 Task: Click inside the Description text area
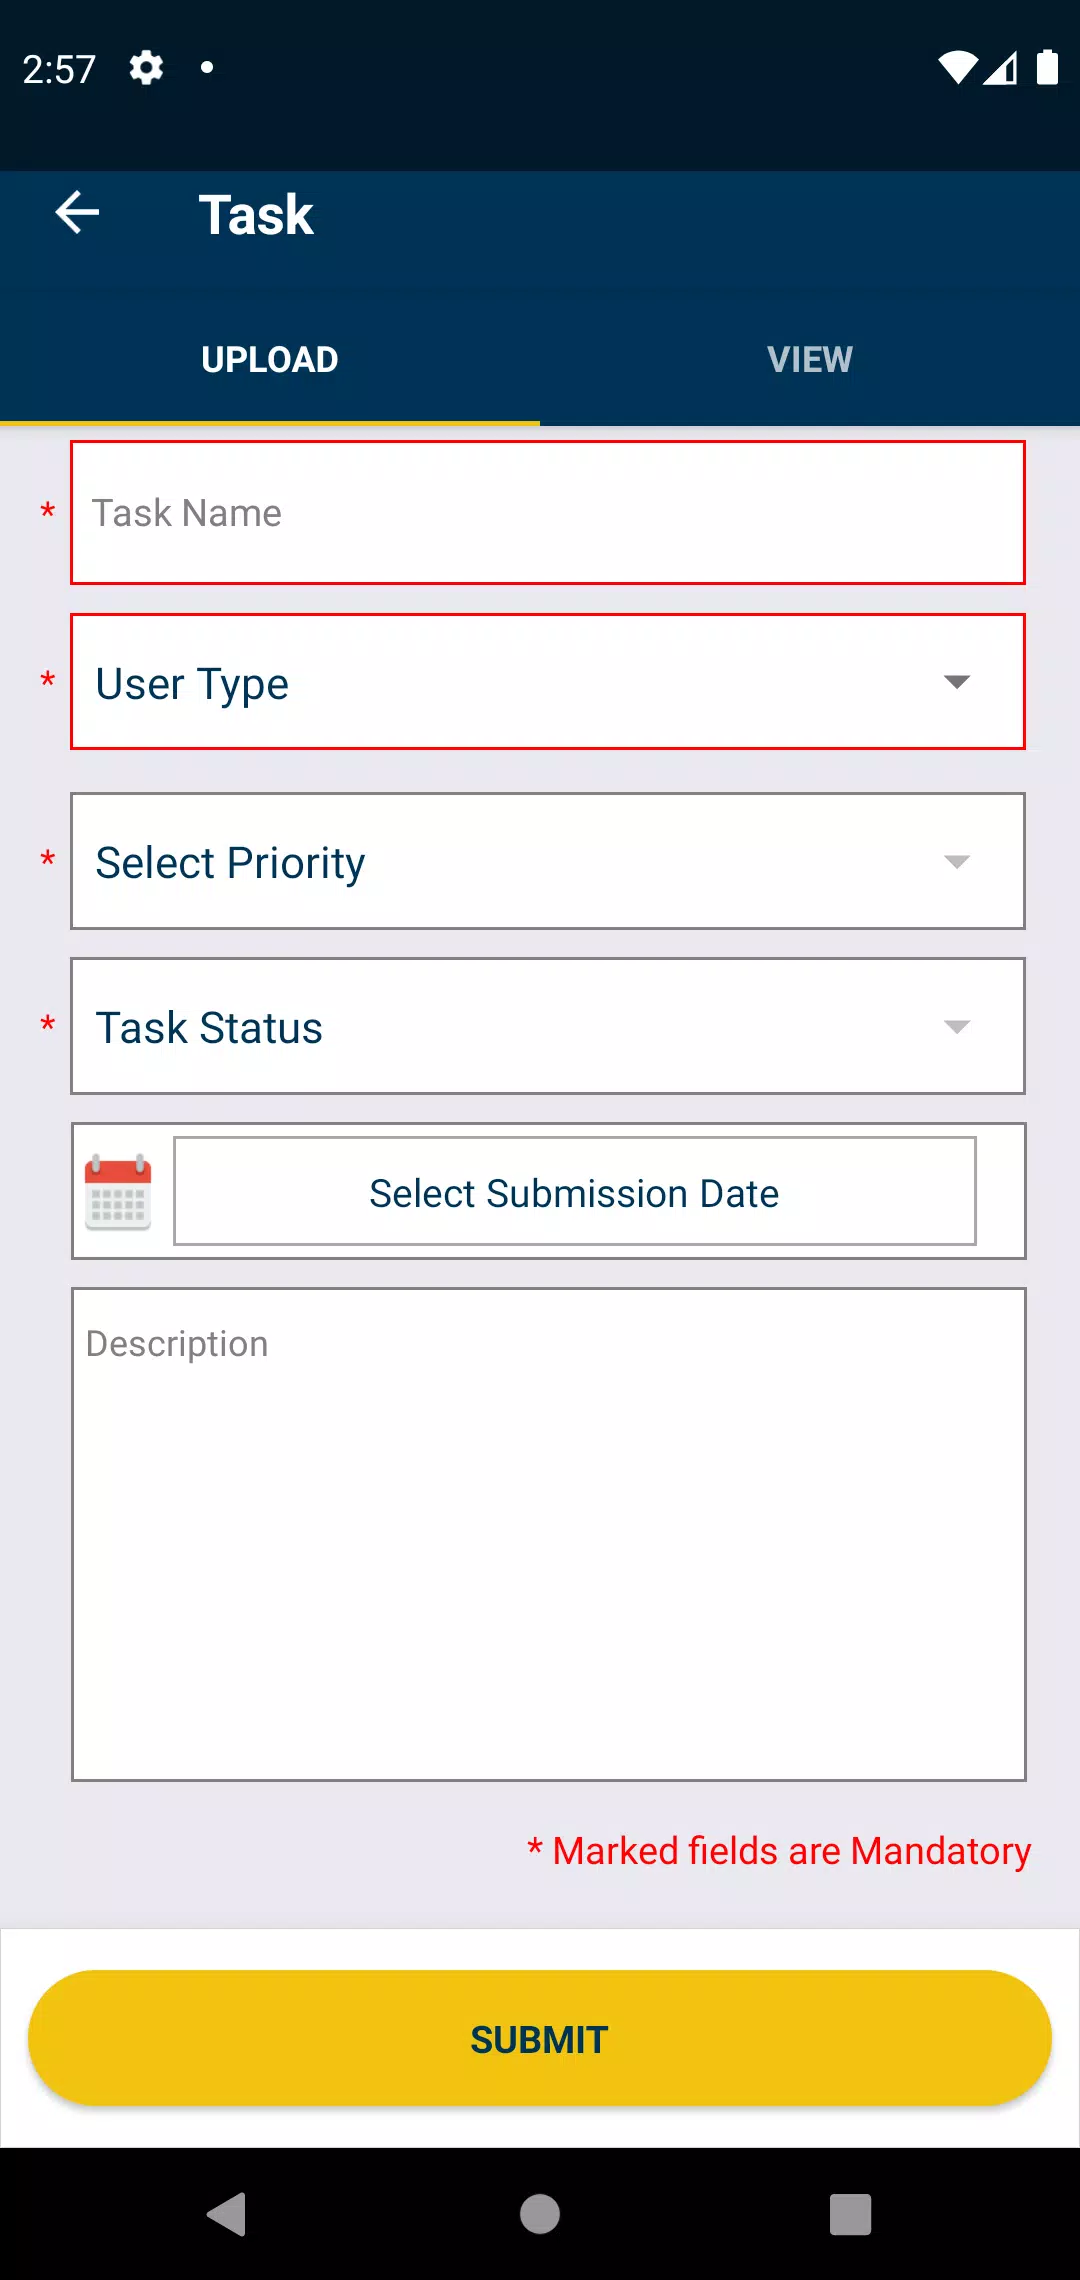(x=549, y=1534)
